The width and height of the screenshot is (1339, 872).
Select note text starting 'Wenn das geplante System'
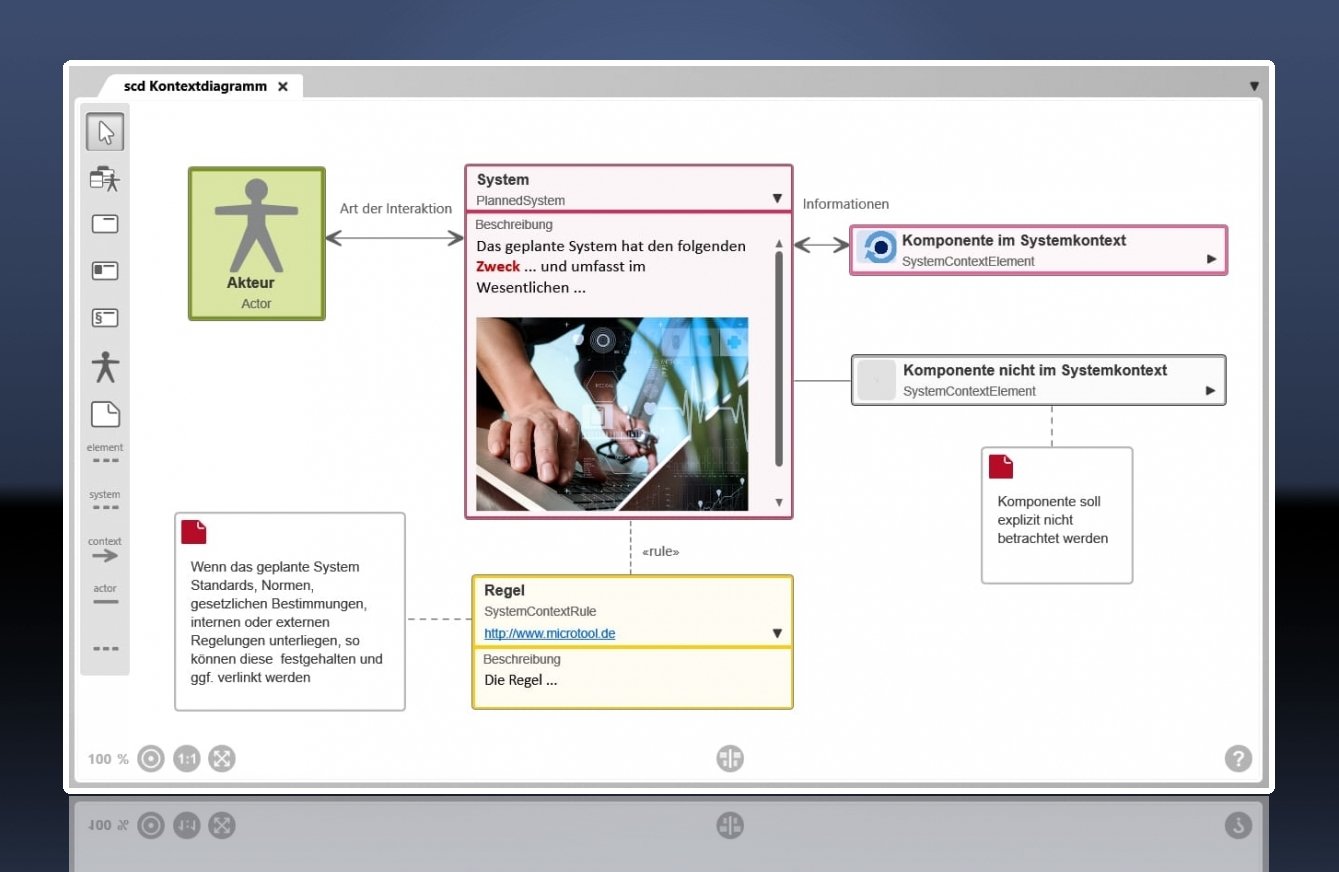[x=288, y=622]
